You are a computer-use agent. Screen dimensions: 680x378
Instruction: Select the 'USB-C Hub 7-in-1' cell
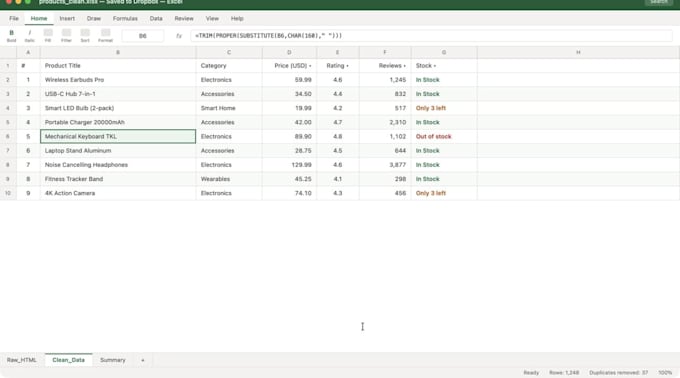tap(118, 94)
